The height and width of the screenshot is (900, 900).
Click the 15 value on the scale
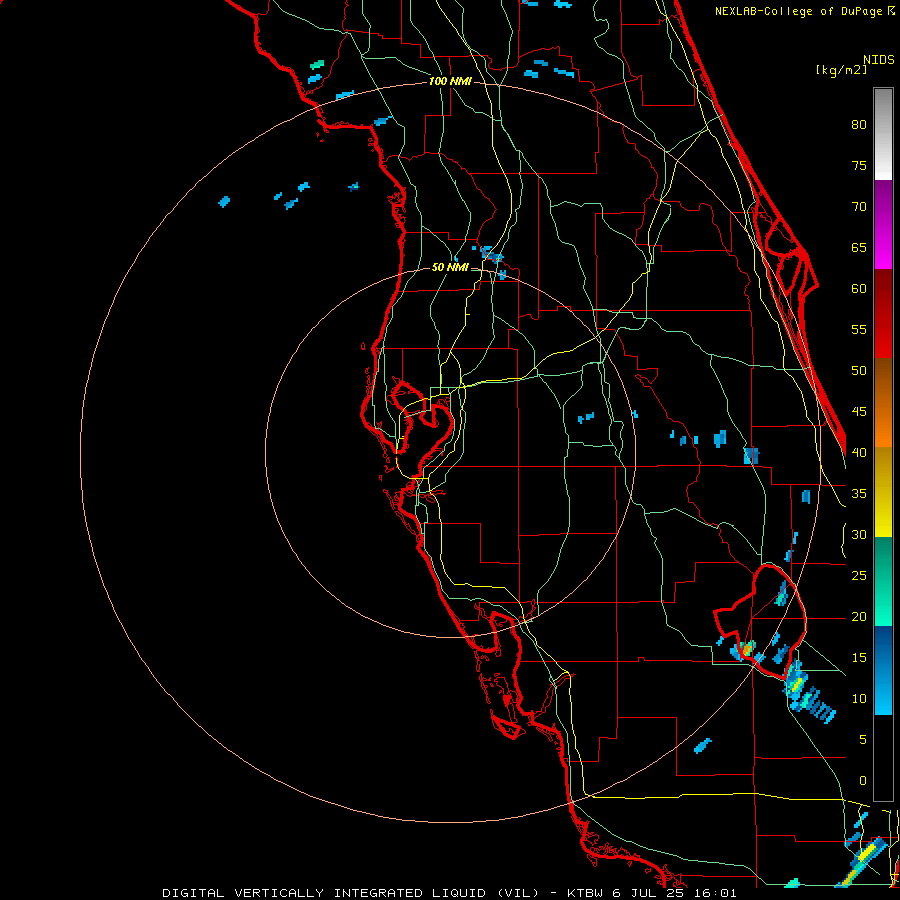(x=859, y=657)
